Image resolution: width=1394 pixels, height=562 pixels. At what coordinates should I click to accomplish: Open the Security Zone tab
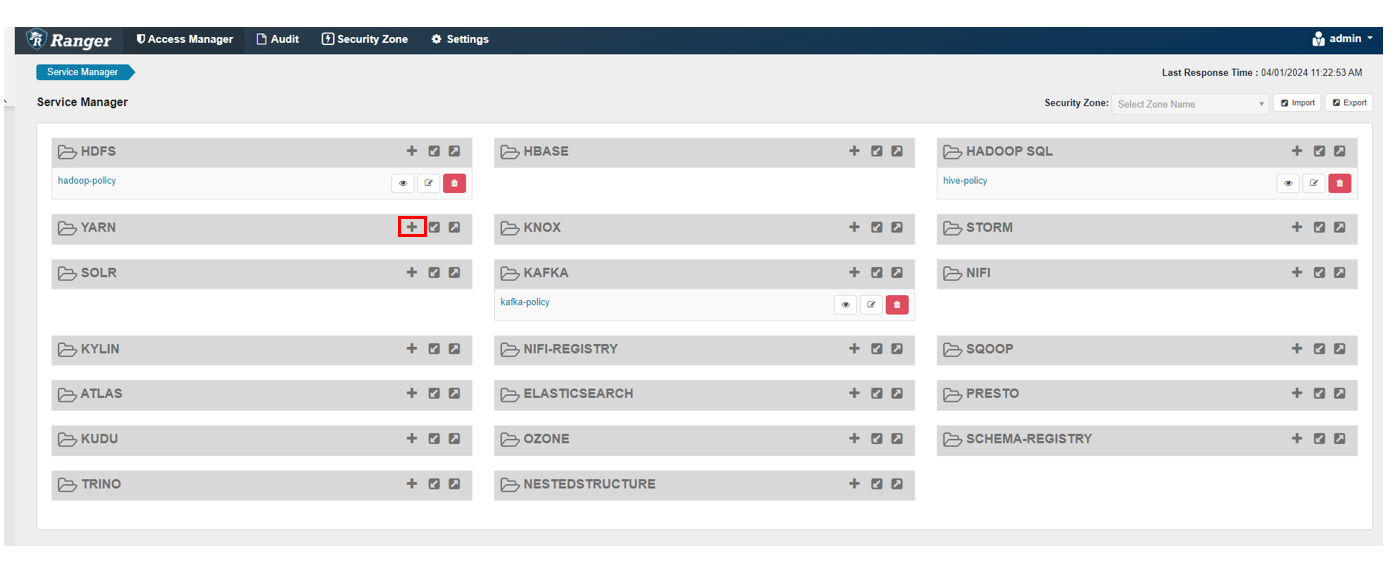[364, 39]
